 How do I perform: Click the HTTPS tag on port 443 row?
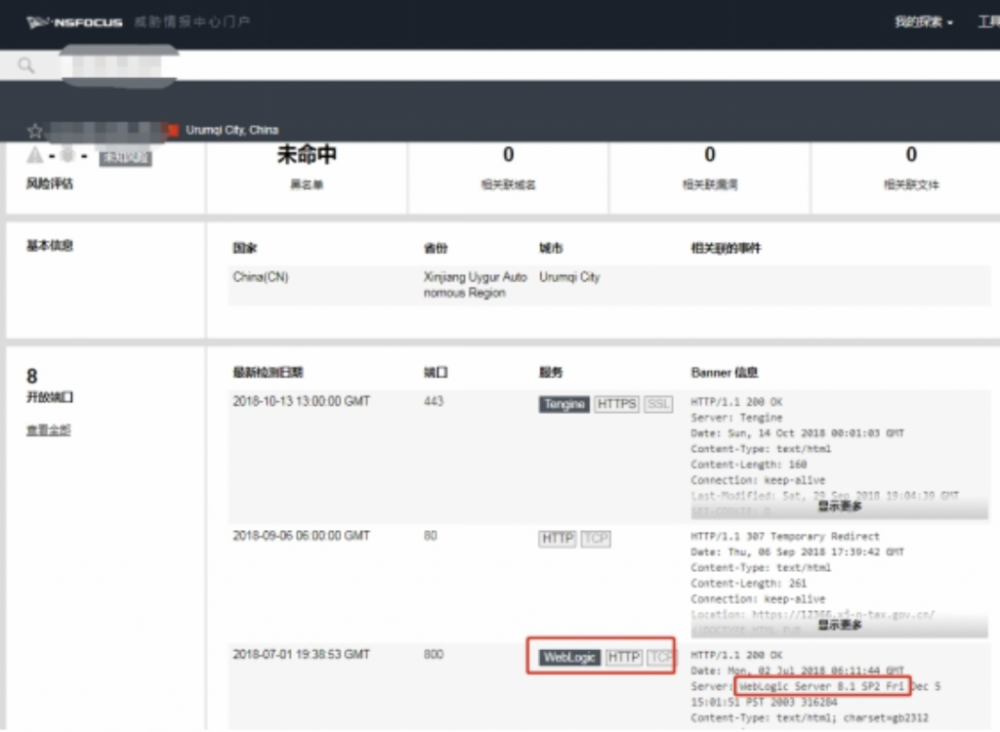tap(616, 404)
